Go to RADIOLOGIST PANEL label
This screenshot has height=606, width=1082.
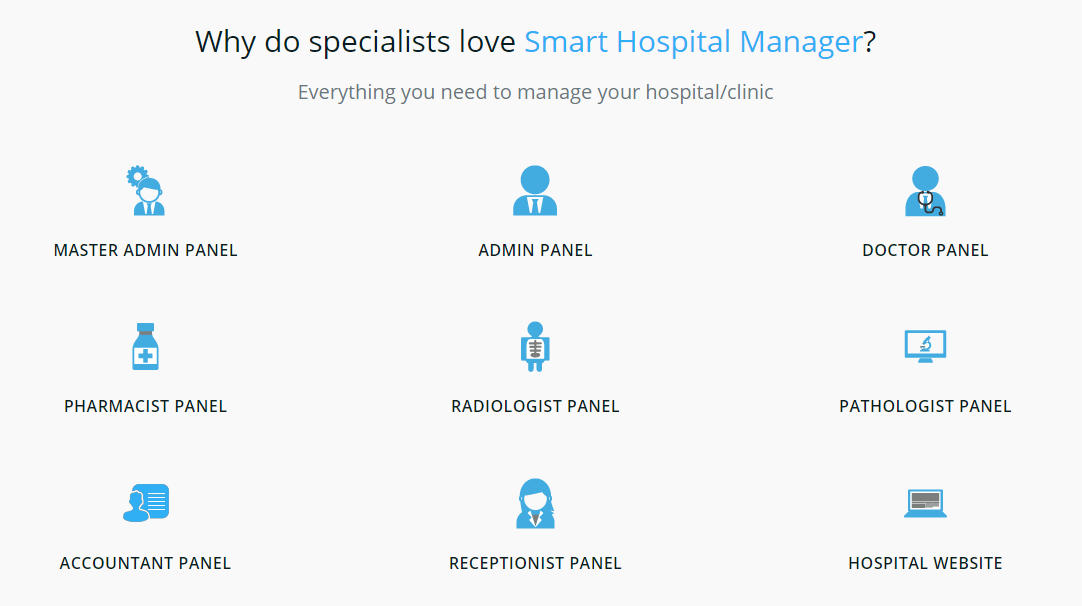click(x=535, y=406)
